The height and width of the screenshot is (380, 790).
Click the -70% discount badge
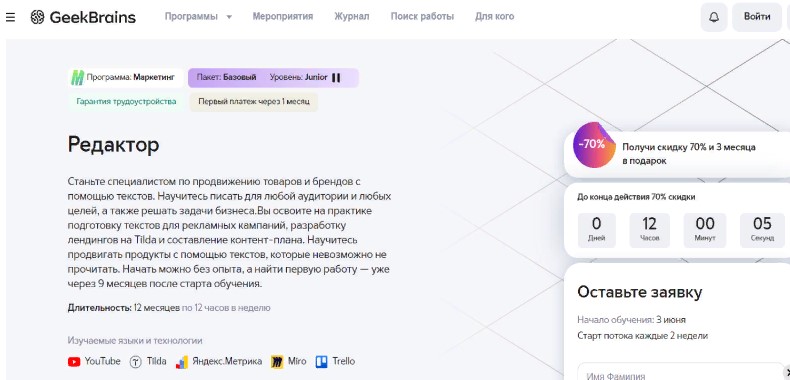[x=594, y=145]
